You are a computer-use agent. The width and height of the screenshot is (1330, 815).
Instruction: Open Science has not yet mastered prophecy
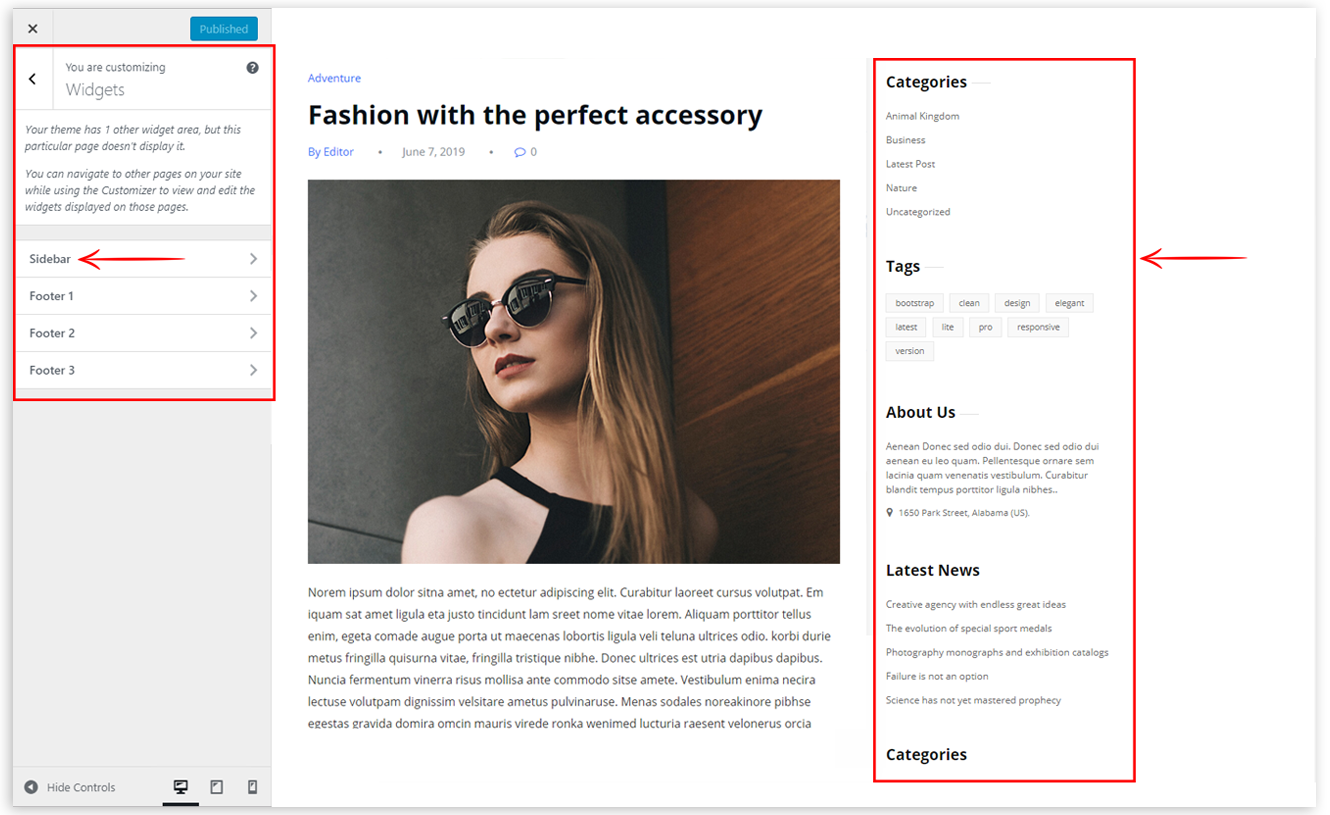(973, 700)
